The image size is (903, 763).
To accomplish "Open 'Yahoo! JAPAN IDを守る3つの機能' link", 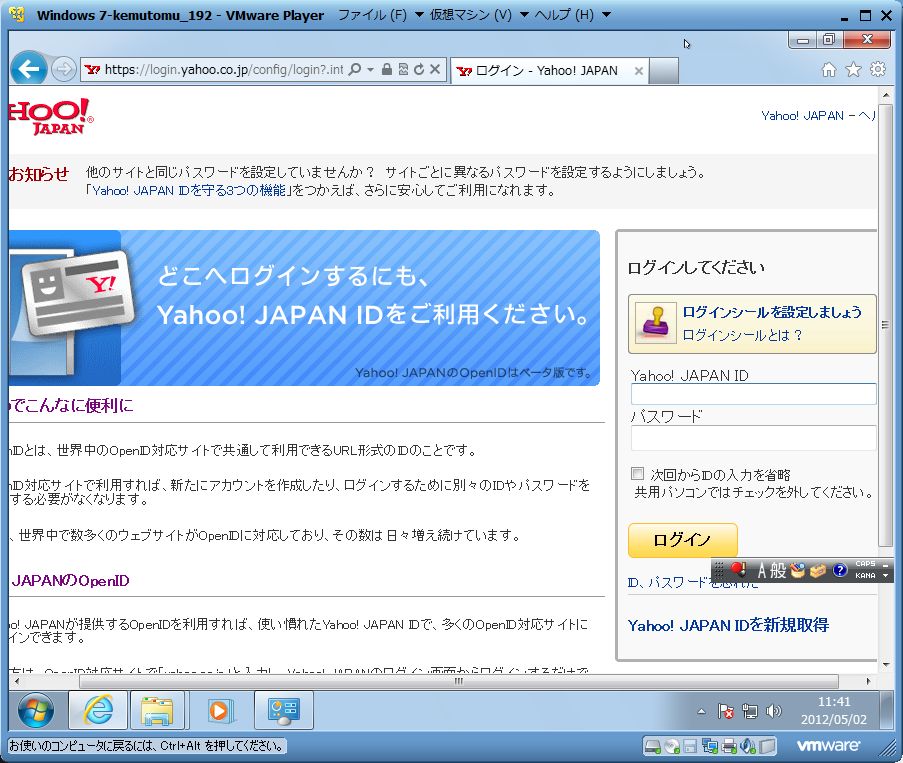I will [x=189, y=190].
